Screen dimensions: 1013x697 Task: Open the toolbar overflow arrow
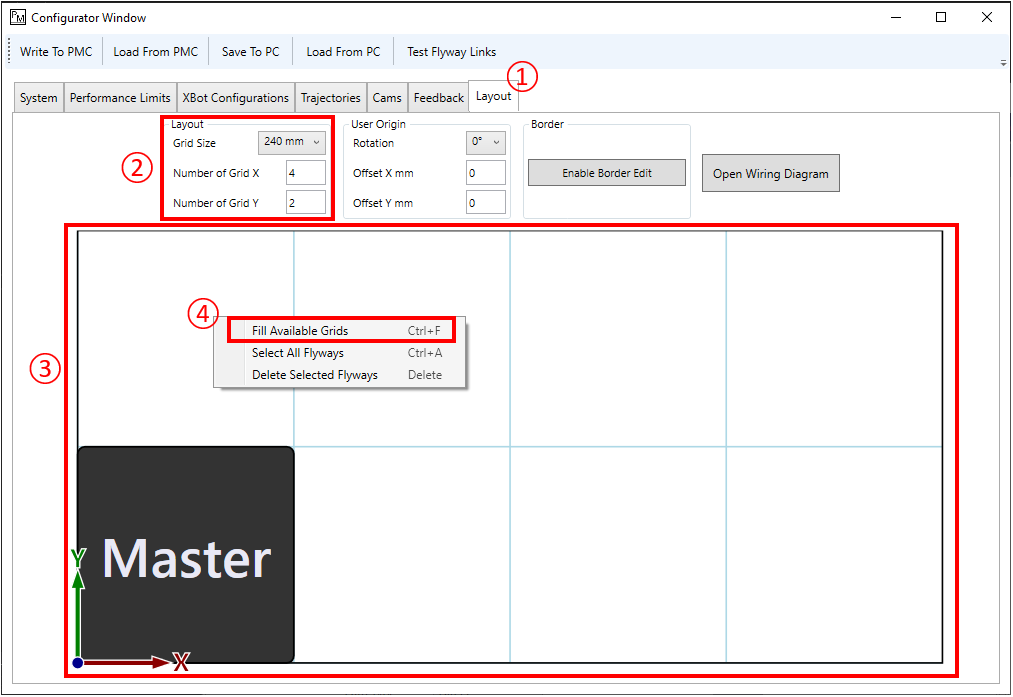[x=1003, y=62]
